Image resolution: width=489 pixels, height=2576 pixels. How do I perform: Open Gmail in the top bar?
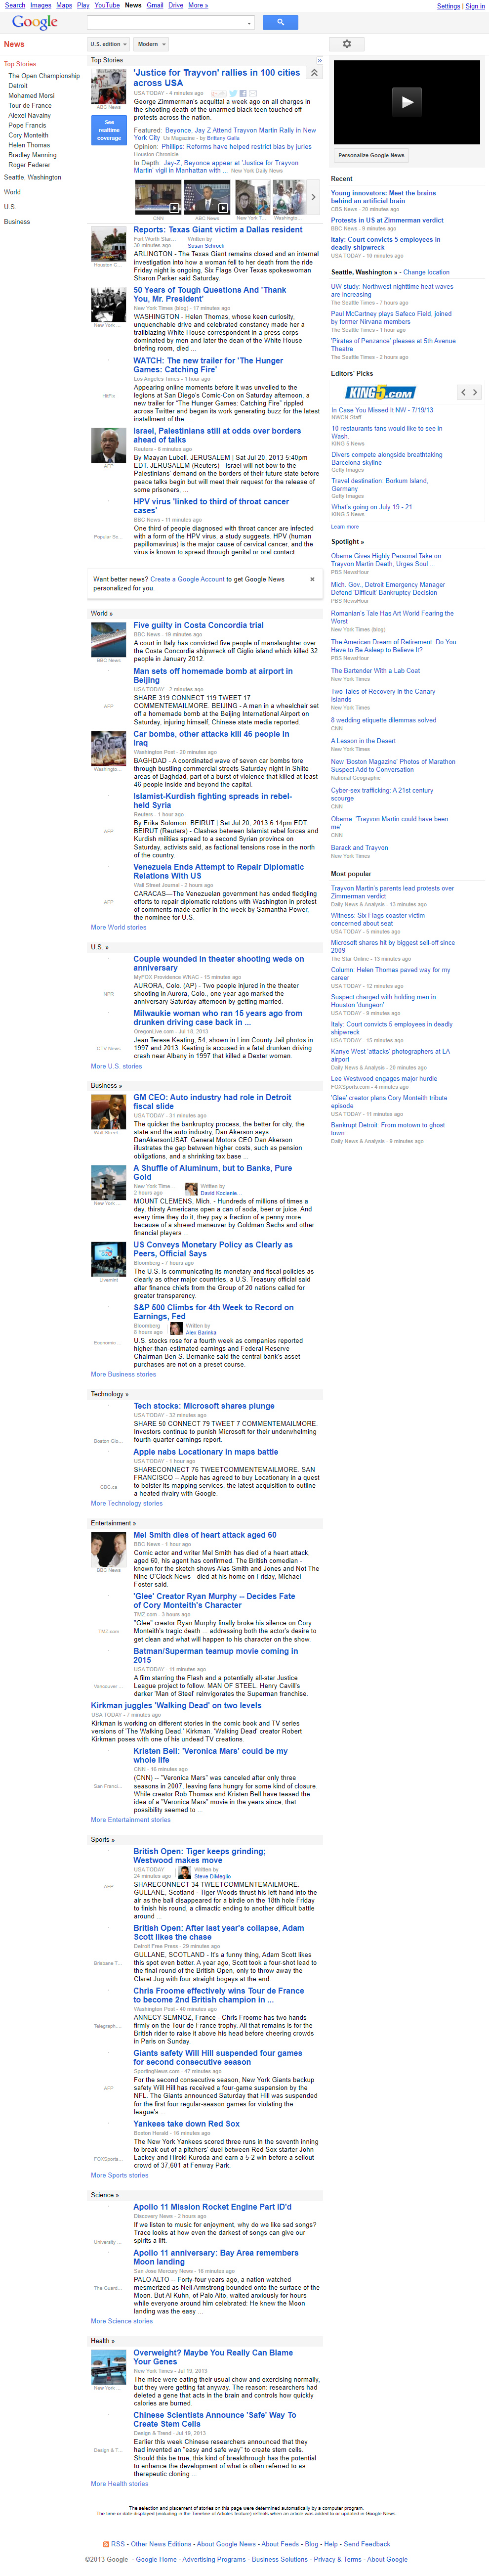155,5
